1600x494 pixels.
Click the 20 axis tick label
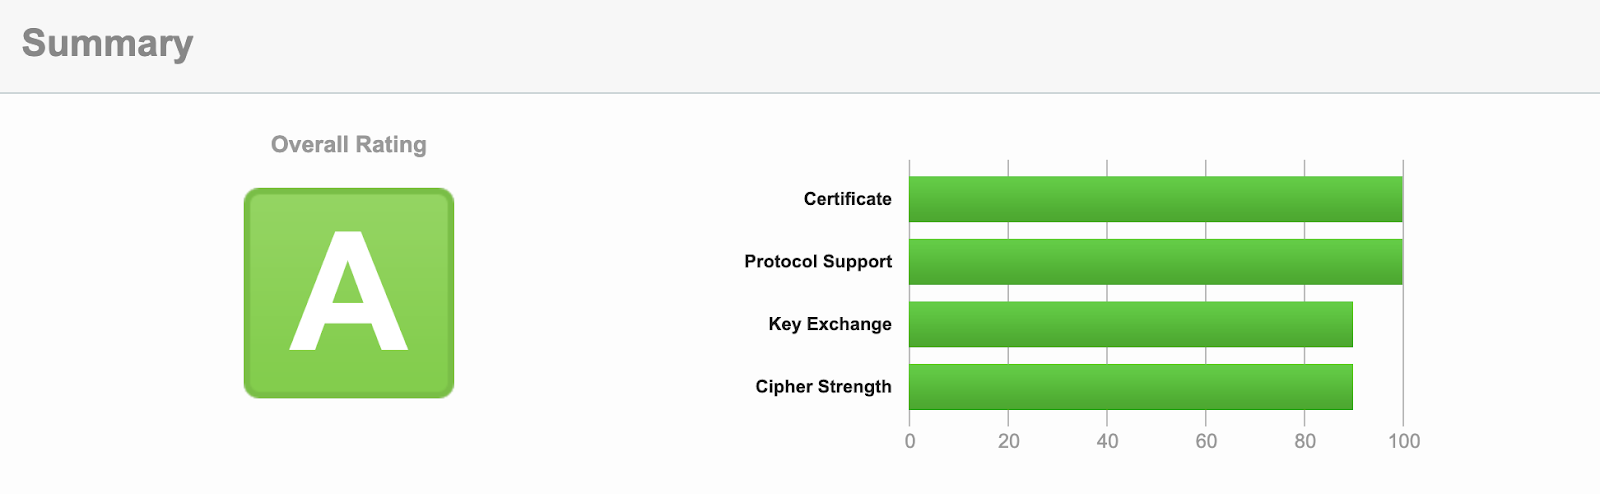[1008, 441]
